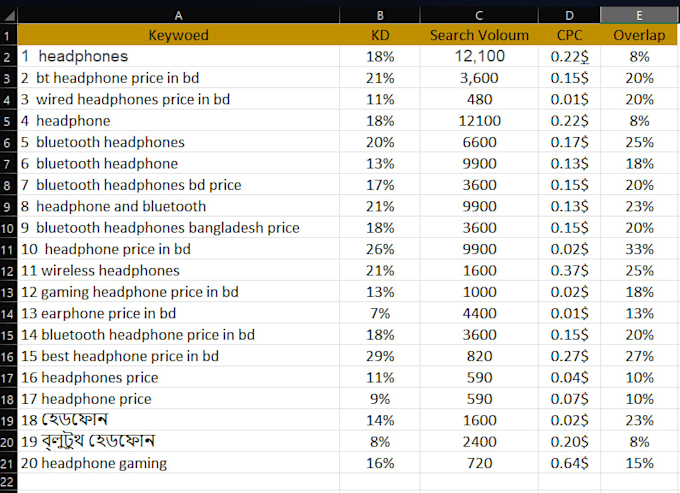Screen dimensions: 680x493
Task: Select column B header
Action: pyautogui.click(x=380, y=16)
